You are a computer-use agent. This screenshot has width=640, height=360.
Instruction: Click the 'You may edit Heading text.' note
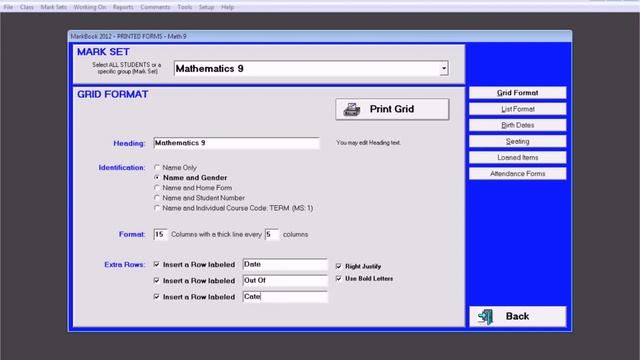[368, 143]
